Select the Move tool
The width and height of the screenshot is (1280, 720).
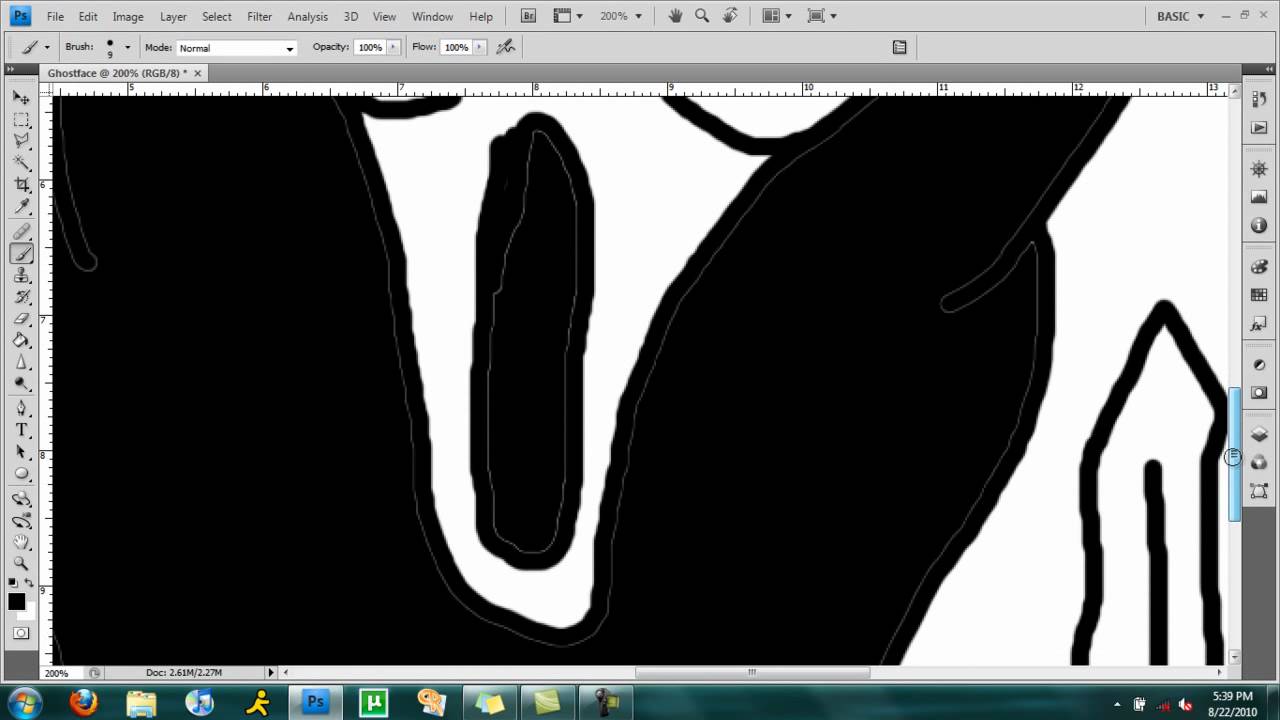21,98
